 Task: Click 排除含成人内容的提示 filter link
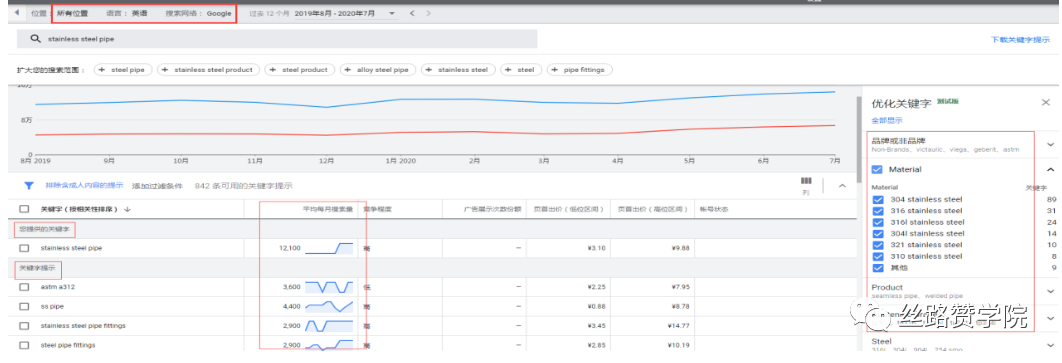[x=84, y=185]
